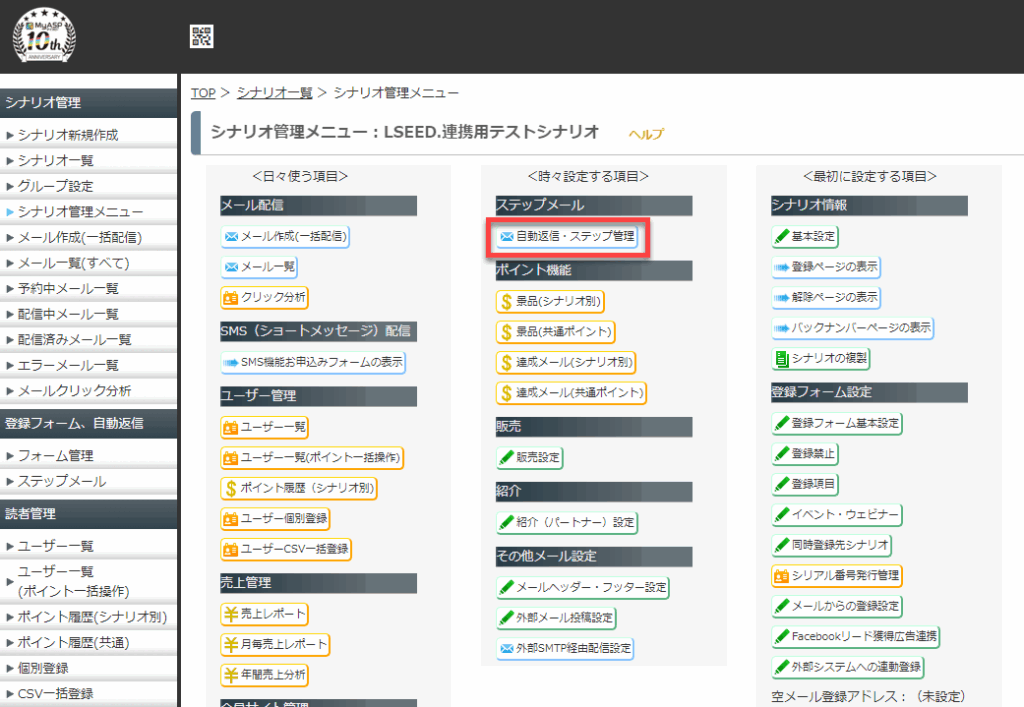Open 基本設定 pencil icon button
Screen dimensions: 1024x707
(805, 237)
